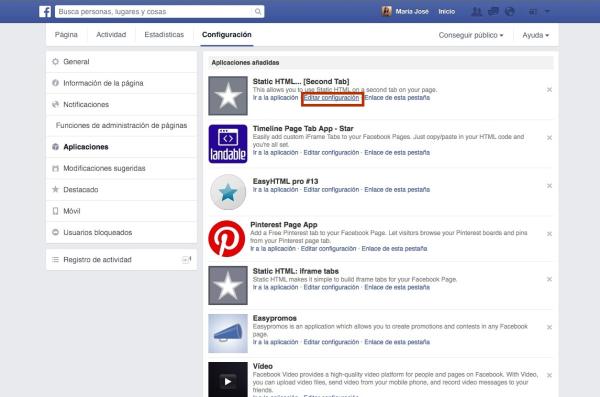Get tab link for Static HTML iframe tabs

[397, 287]
